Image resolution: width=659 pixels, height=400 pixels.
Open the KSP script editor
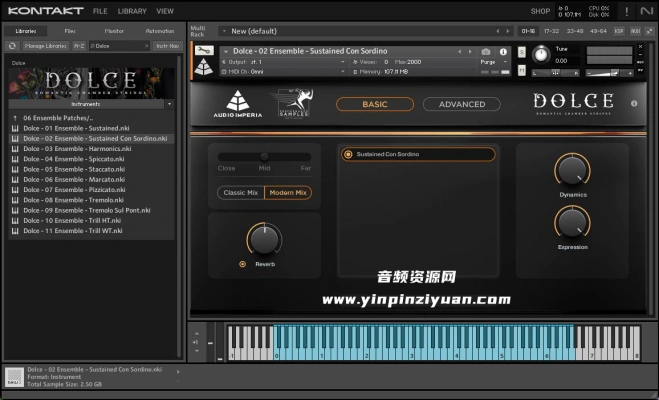[619, 31]
